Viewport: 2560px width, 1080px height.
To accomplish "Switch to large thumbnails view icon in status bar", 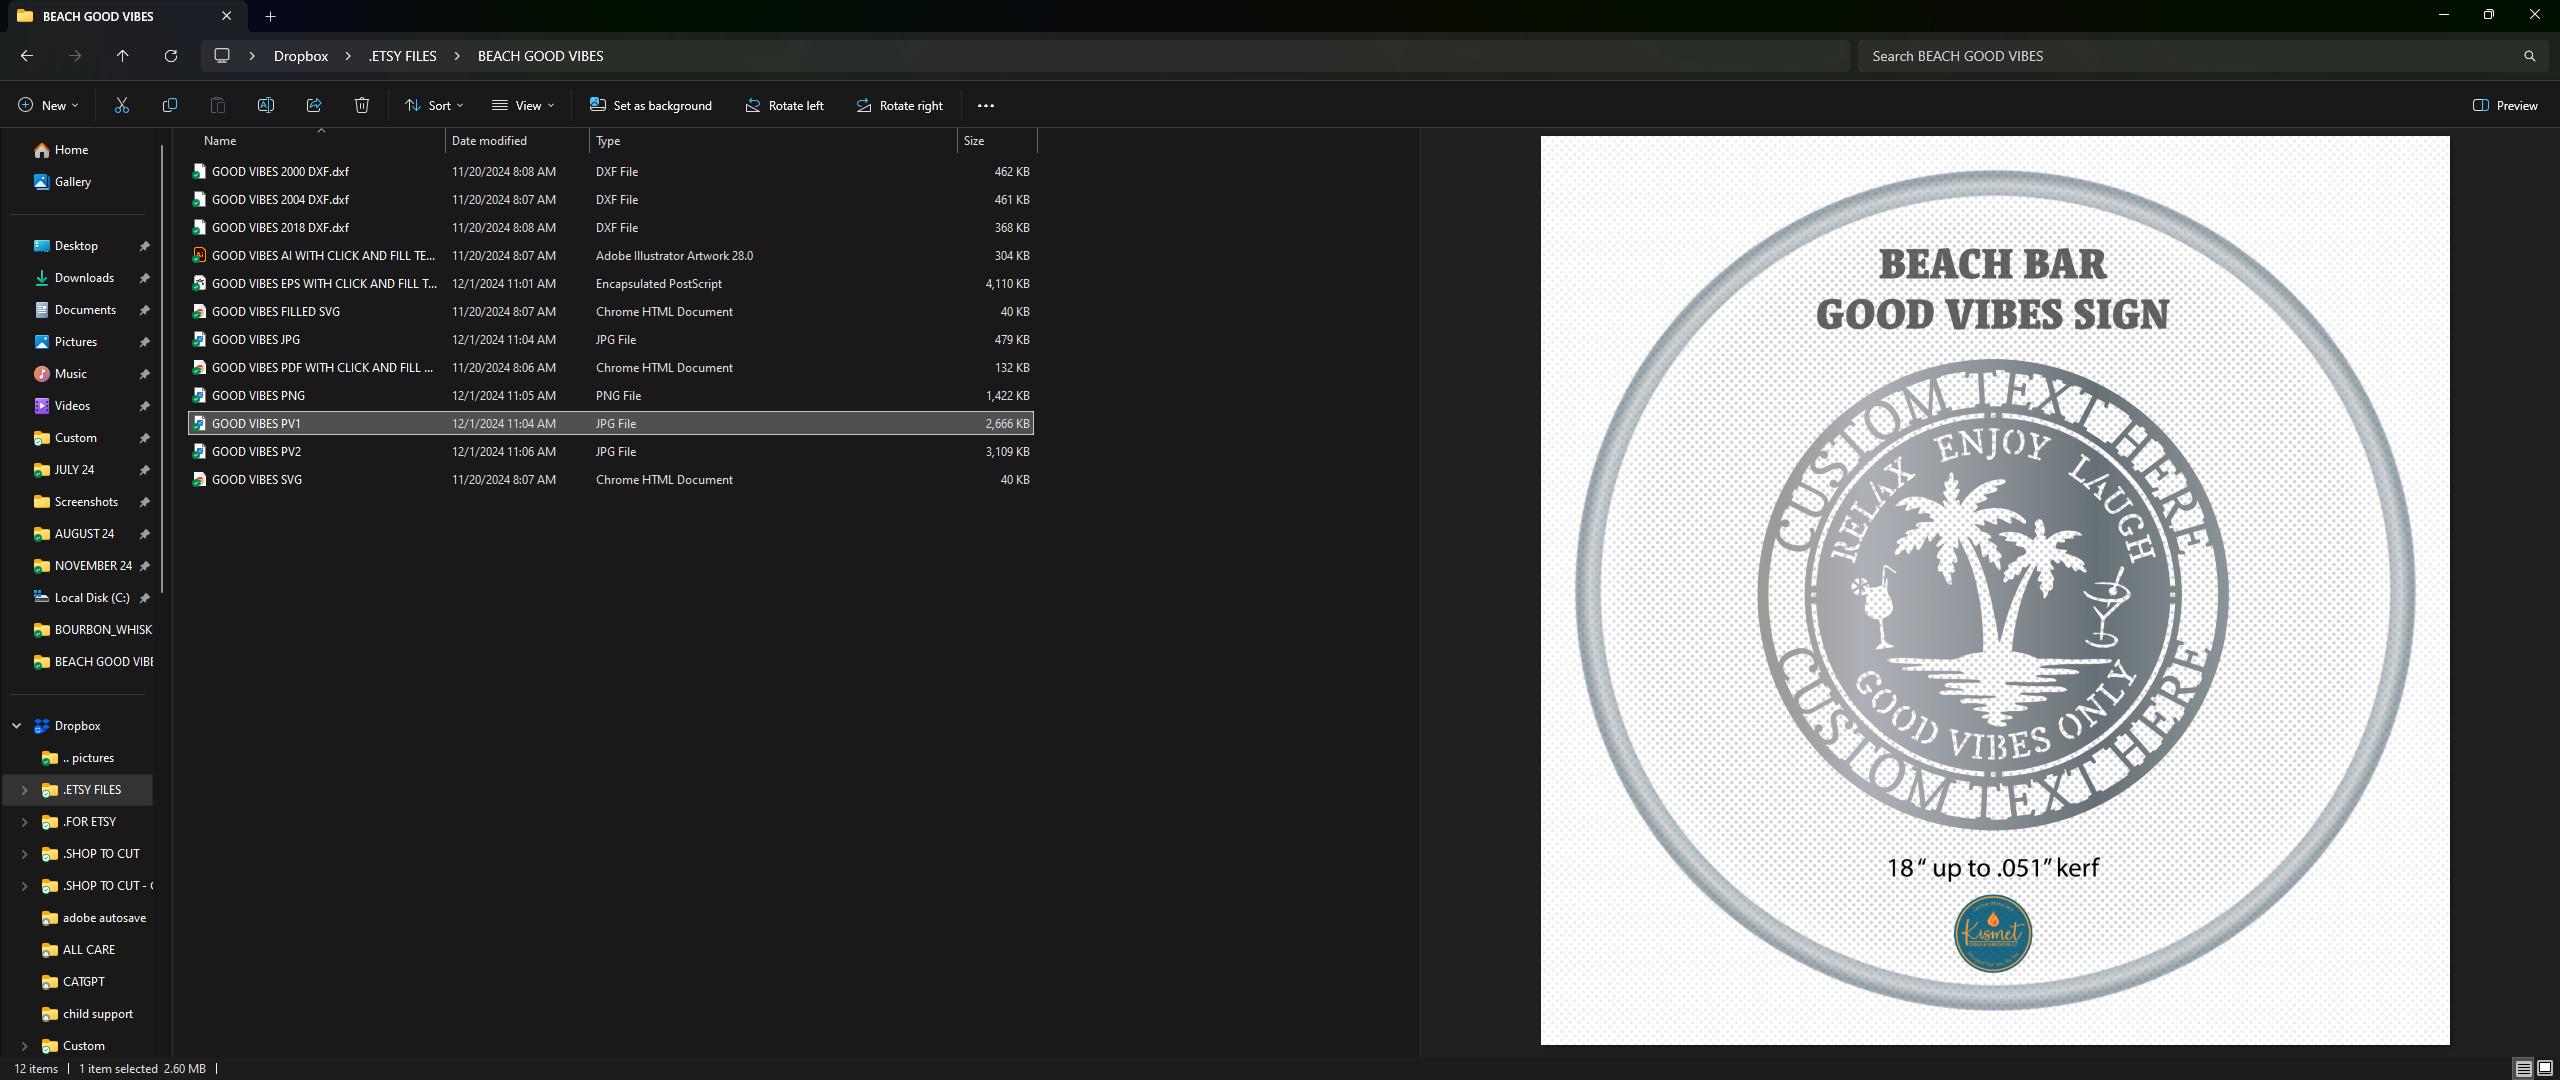I will point(2546,1068).
